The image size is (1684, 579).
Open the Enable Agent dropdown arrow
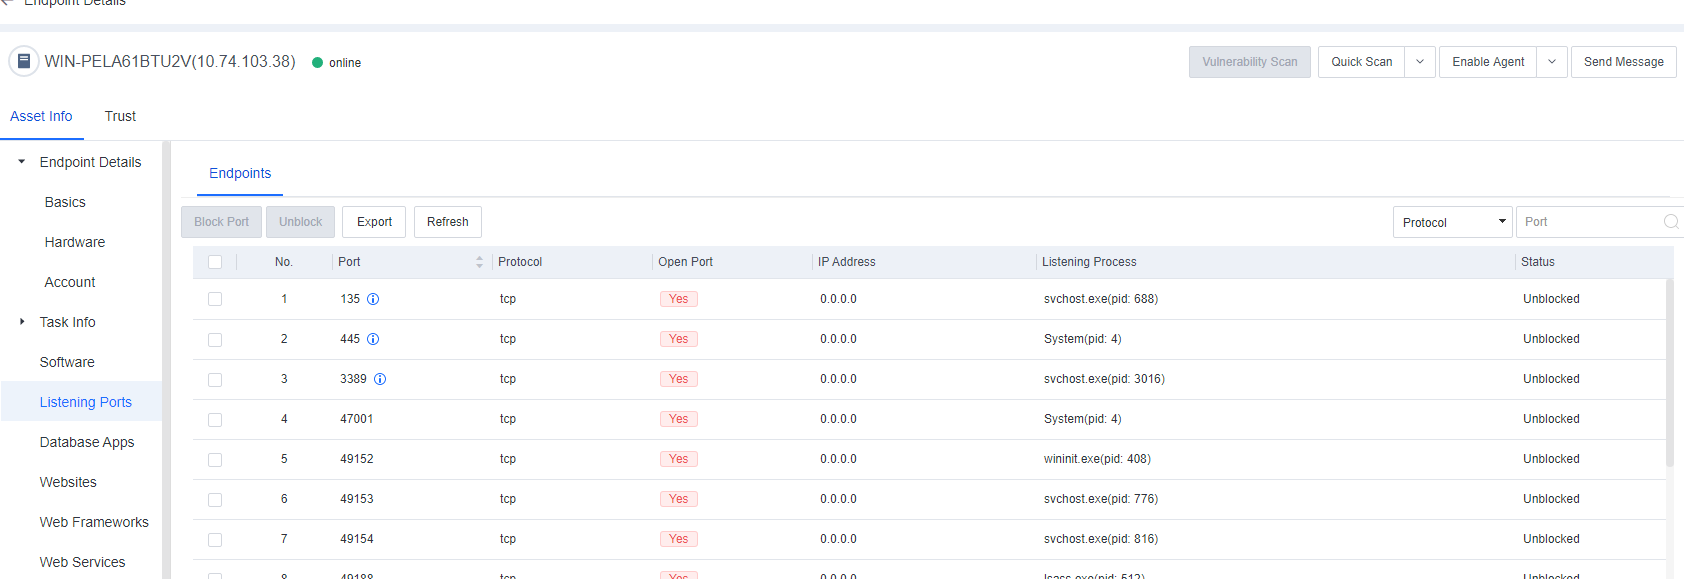1552,62
